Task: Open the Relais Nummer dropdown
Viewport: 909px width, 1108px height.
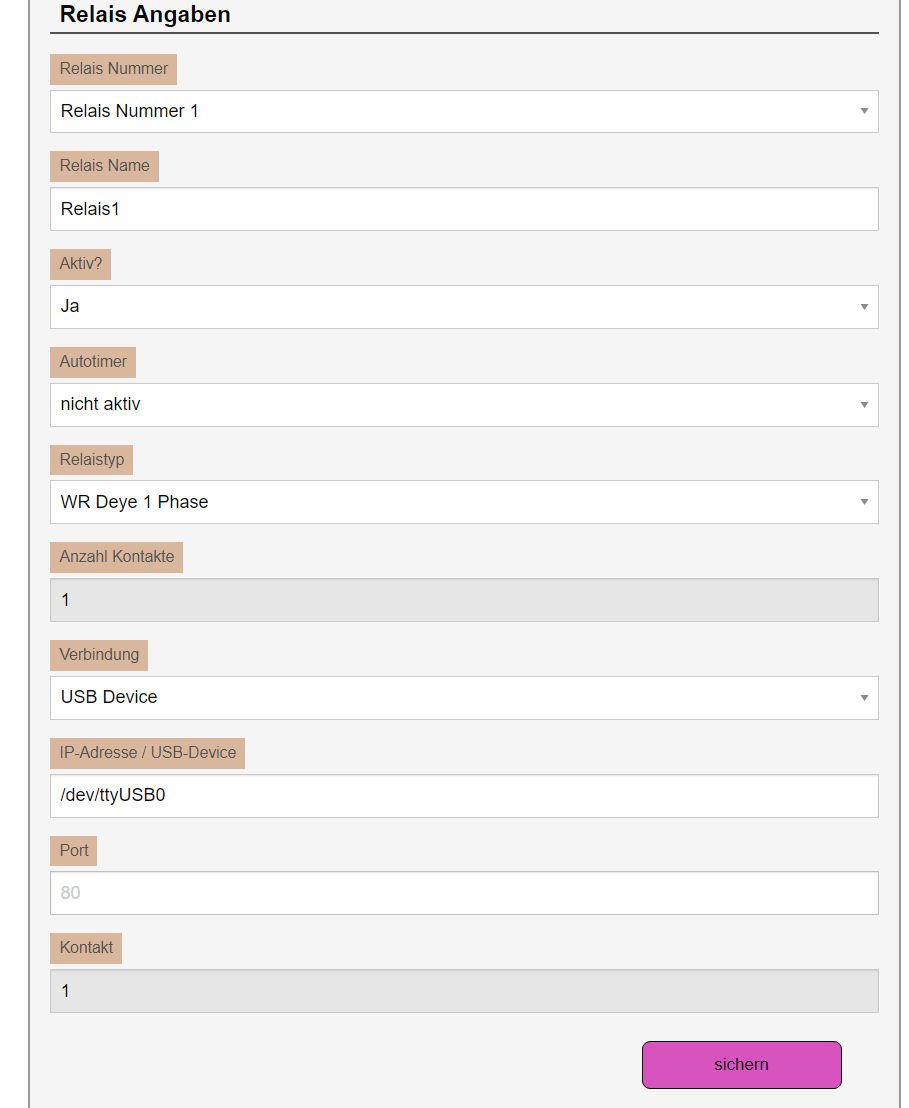Action: point(464,111)
